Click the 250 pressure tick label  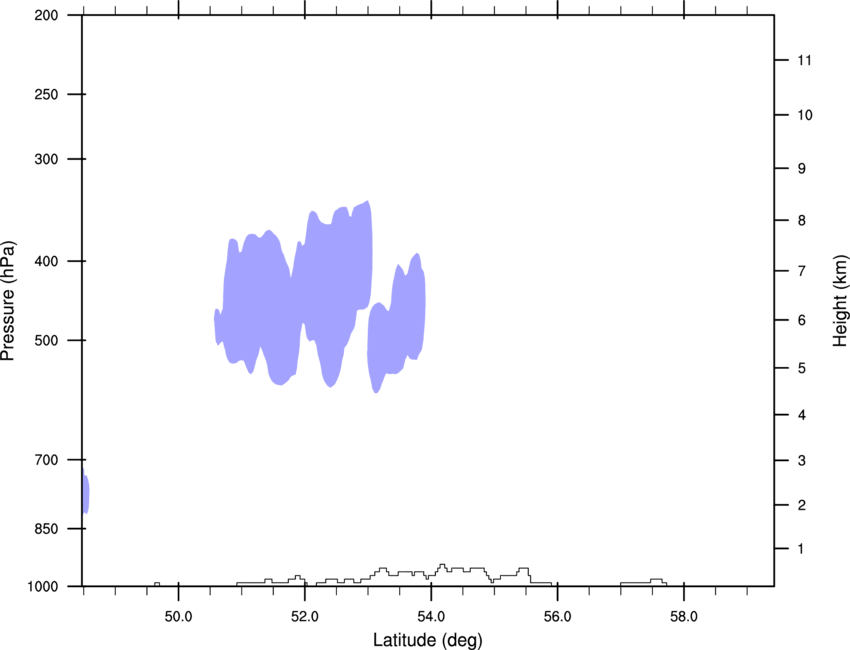(x=46, y=94)
